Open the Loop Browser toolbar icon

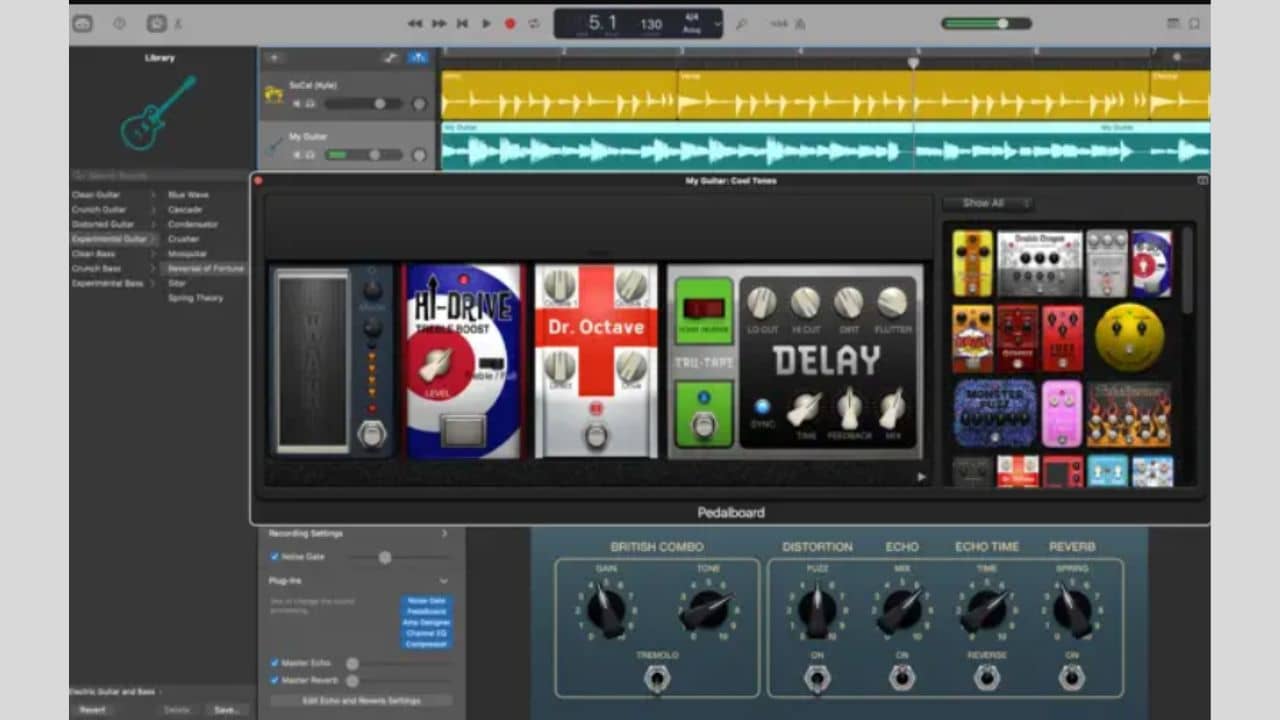tap(1195, 23)
